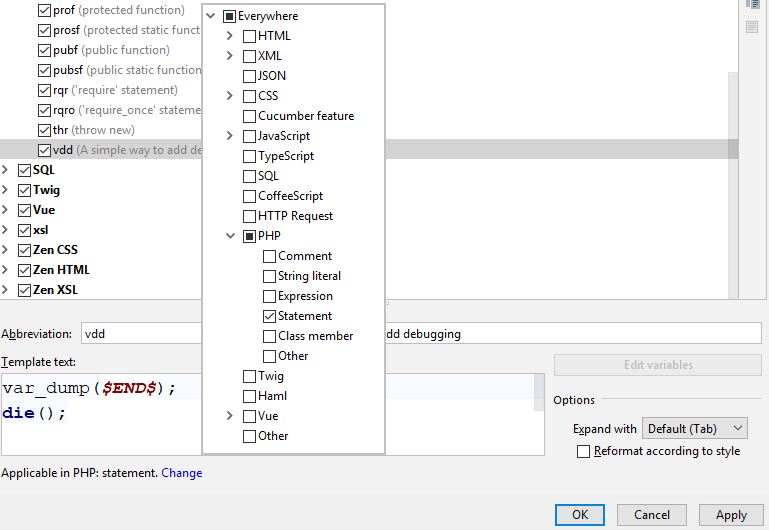Disable the Zen HTML group checkbox
The height and width of the screenshot is (530, 769).
click(x=24, y=271)
